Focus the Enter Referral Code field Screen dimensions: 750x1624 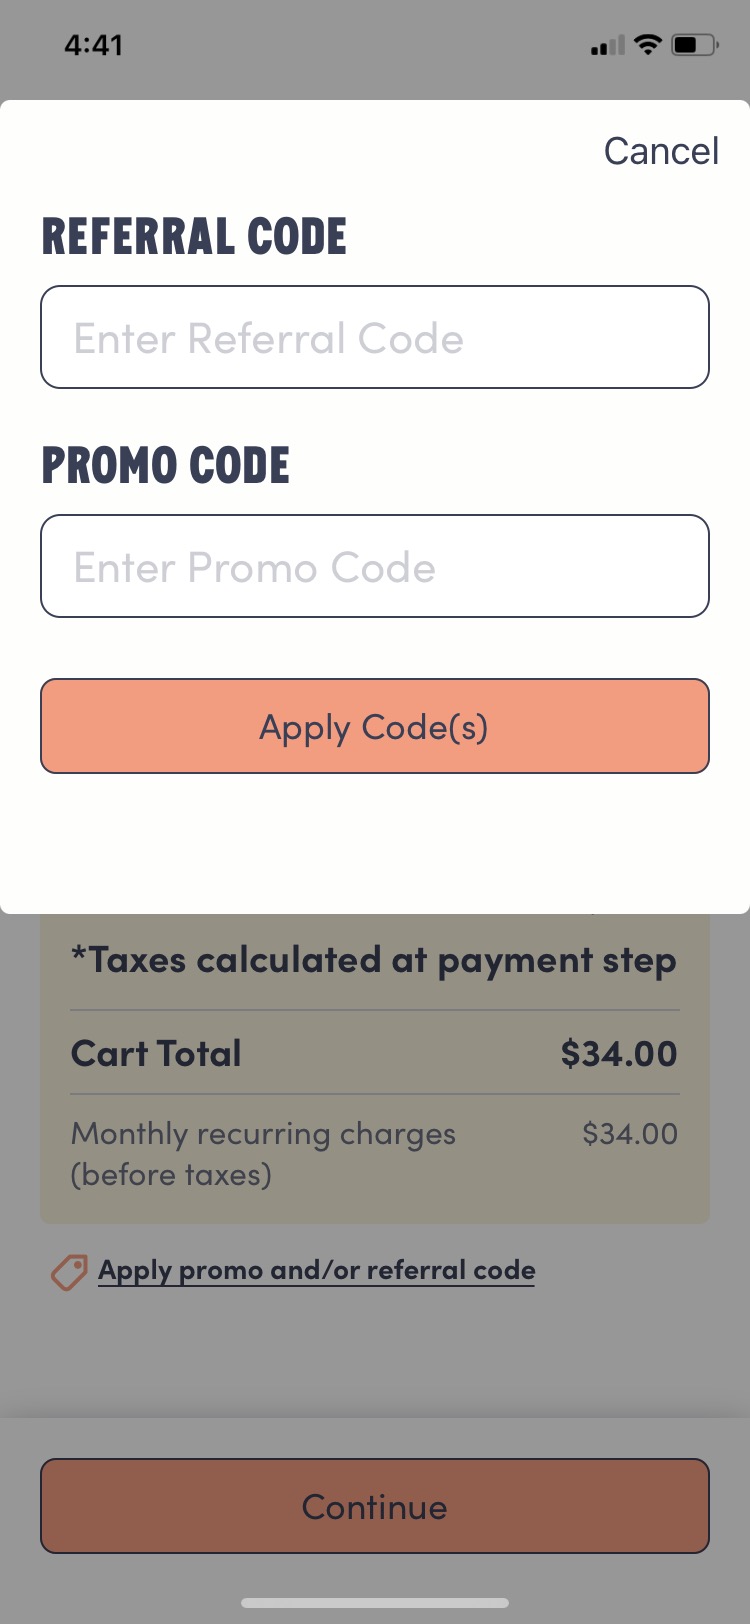pos(375,338)
